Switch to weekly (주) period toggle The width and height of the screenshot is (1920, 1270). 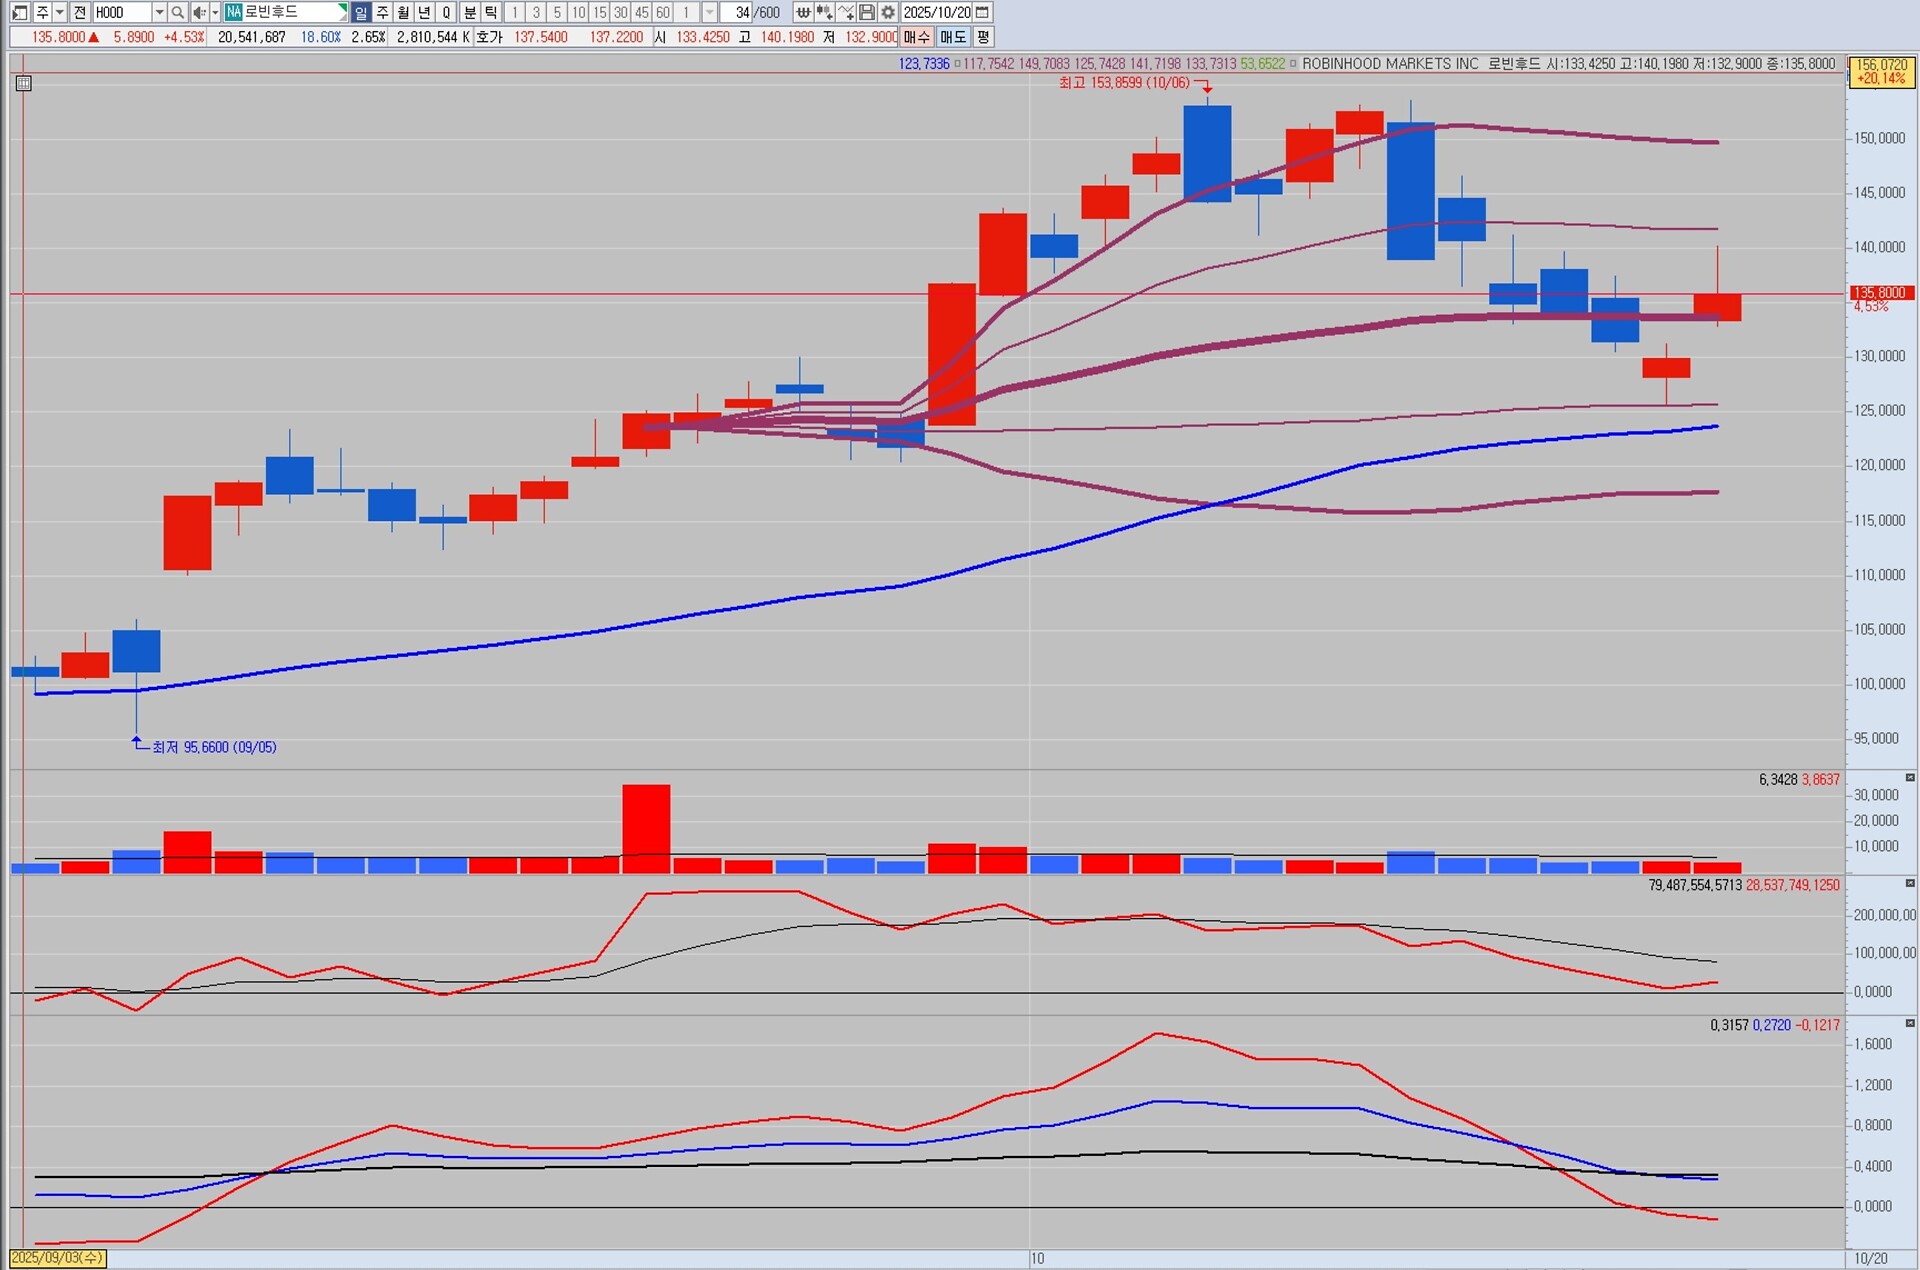(382, 12)
